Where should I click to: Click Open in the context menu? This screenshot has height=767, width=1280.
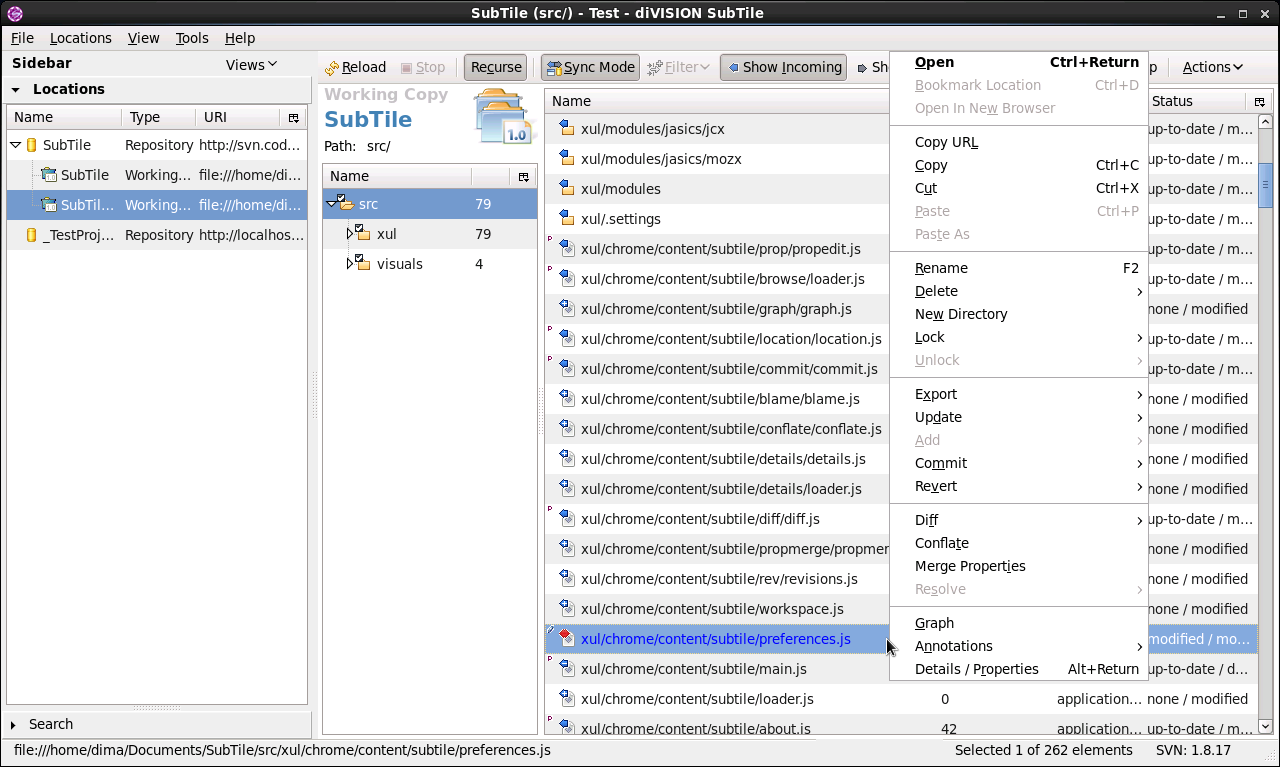pyautogui.click(x=934, y=62)
